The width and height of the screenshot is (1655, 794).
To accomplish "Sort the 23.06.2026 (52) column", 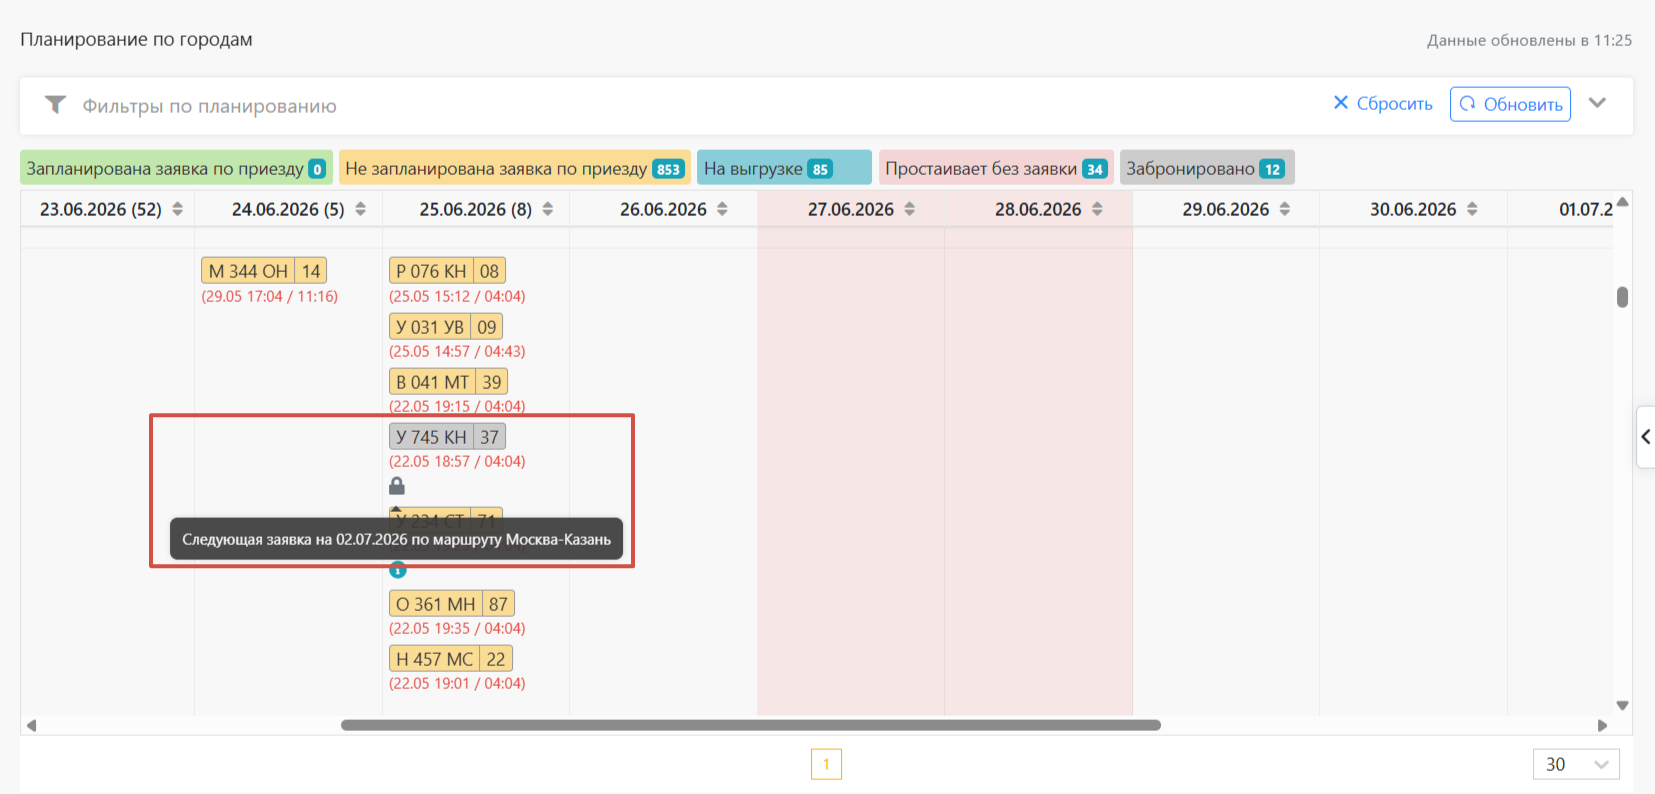I will (178, 209).
